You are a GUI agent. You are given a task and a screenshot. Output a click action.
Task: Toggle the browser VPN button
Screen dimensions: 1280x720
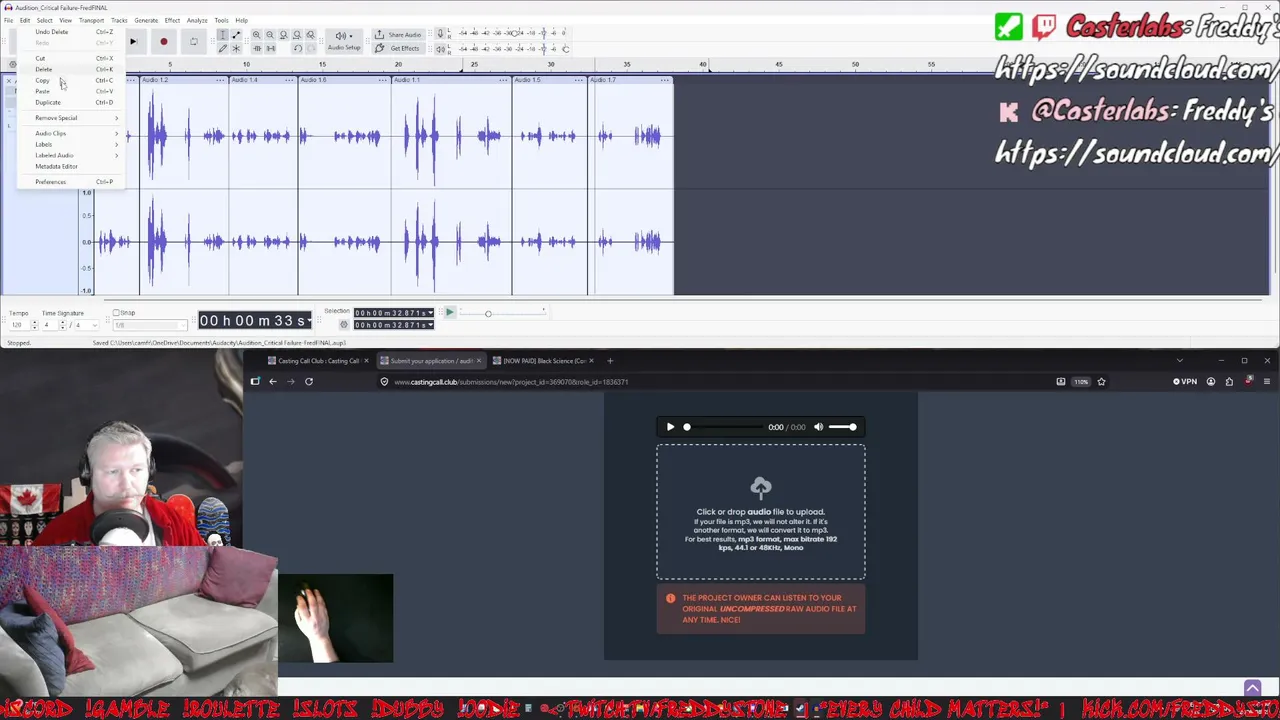tap(1185, 381)
